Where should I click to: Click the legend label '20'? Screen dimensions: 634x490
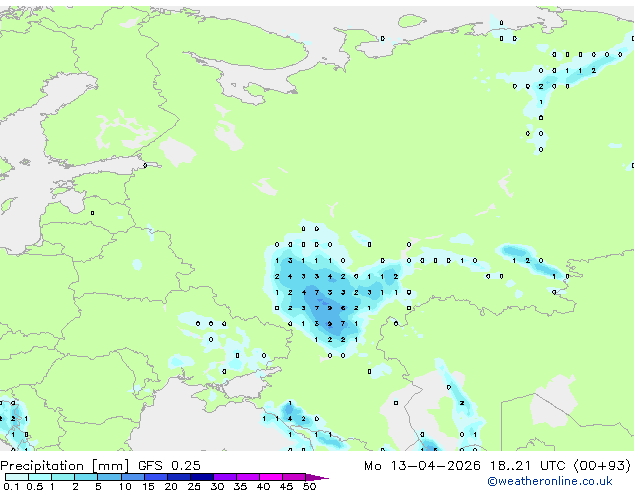171,486
